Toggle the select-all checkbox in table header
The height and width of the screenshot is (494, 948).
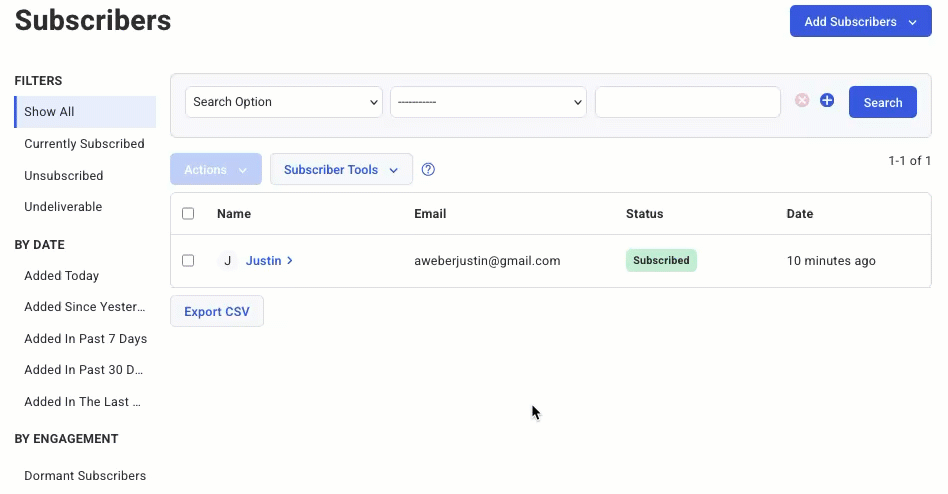[188, 214]
